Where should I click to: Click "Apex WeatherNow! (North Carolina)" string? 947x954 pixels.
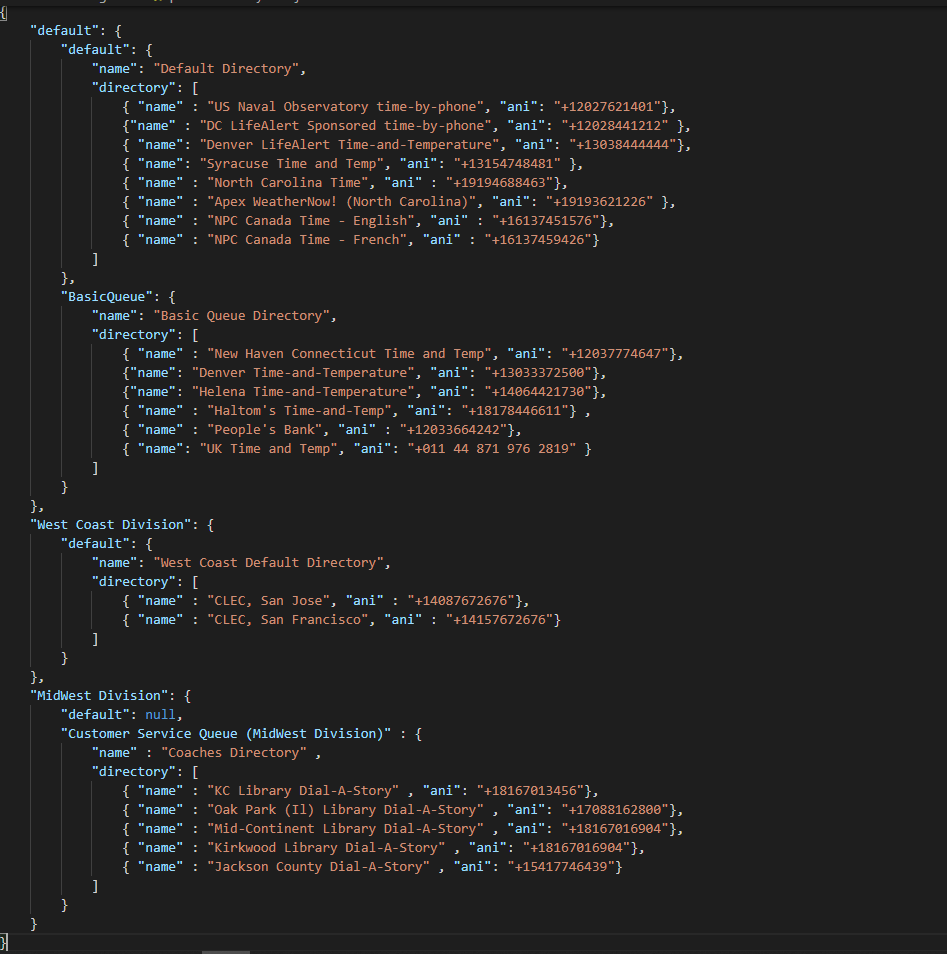[x=341, y=201]
